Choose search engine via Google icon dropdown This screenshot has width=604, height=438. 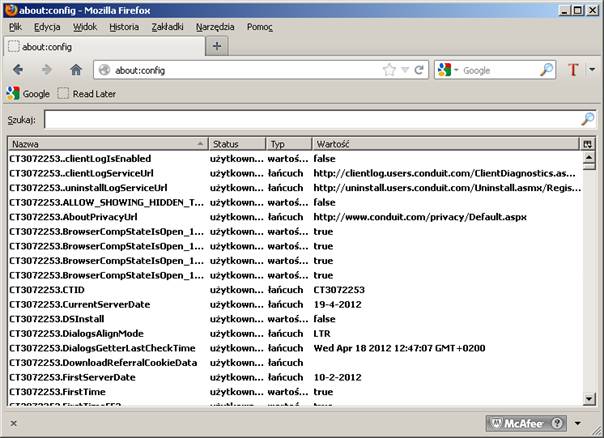[448, 70]
